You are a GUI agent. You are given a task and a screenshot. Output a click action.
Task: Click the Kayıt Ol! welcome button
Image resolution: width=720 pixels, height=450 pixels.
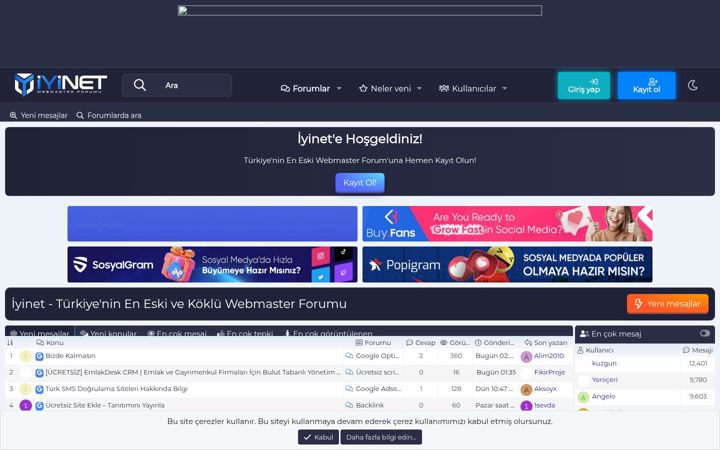[x=360, y=182]
